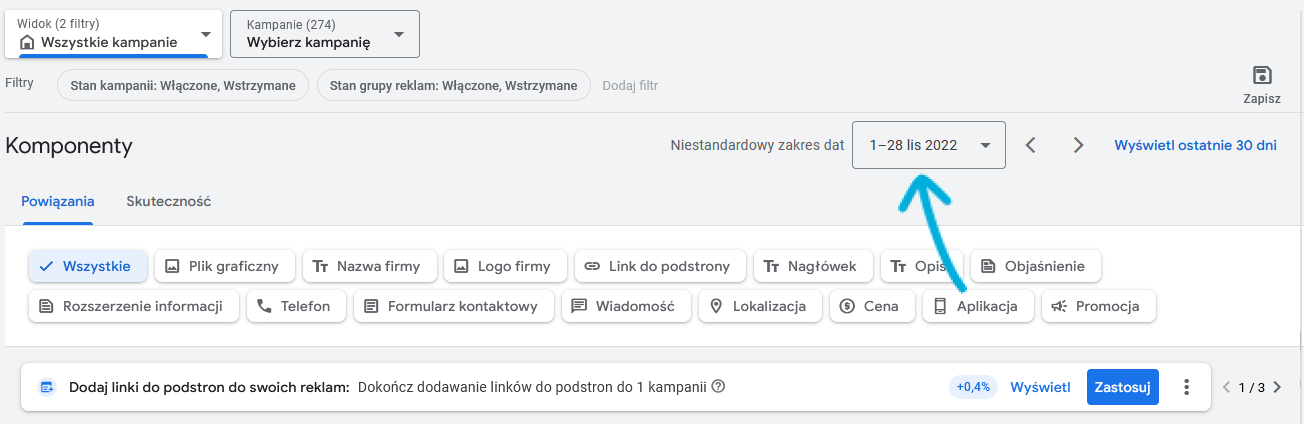Image resolution: width=1304 pixels, height=424 pixels.
Task: Filter by Nazwa firmy
Action: 369,266
